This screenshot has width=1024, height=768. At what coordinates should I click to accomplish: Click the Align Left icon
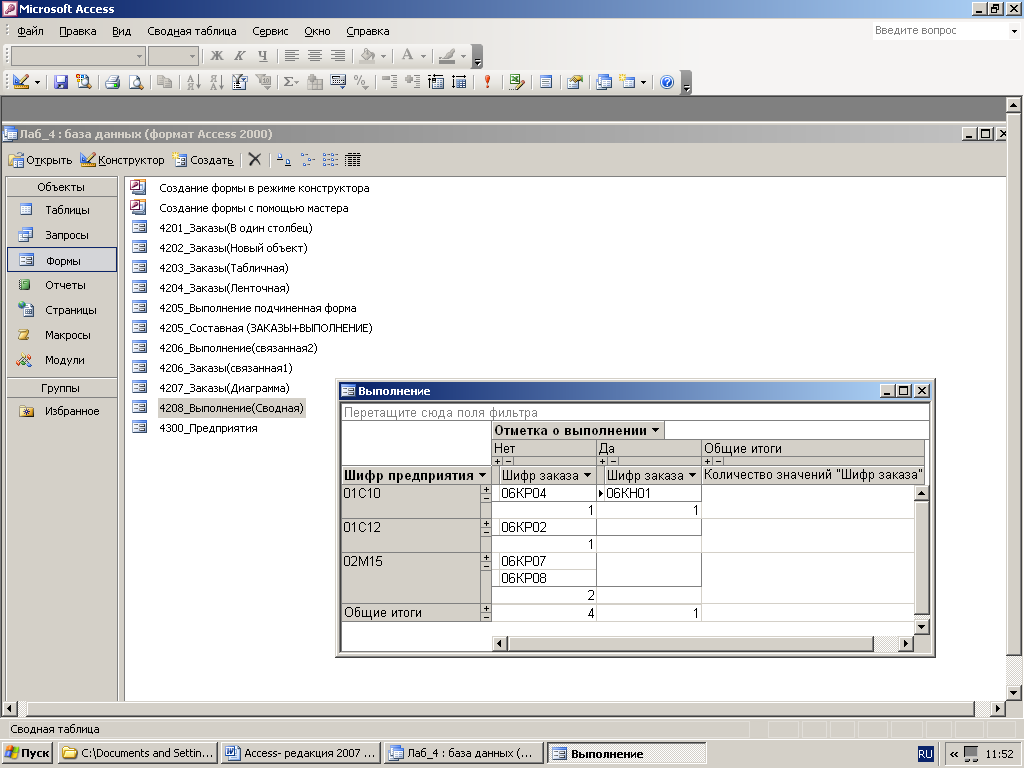pos(291,56)
